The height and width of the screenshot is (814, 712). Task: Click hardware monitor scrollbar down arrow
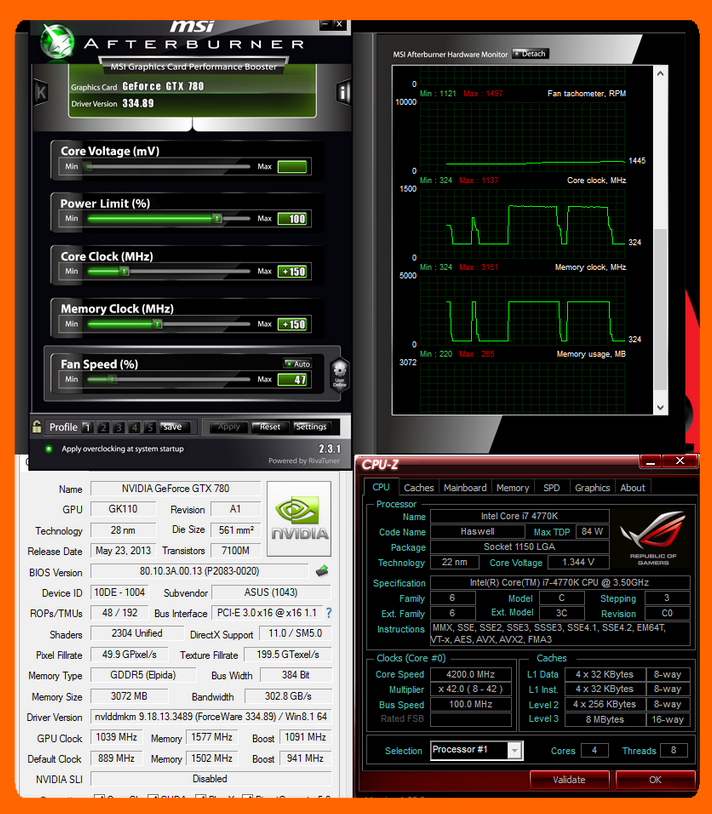tap(660, 408)
